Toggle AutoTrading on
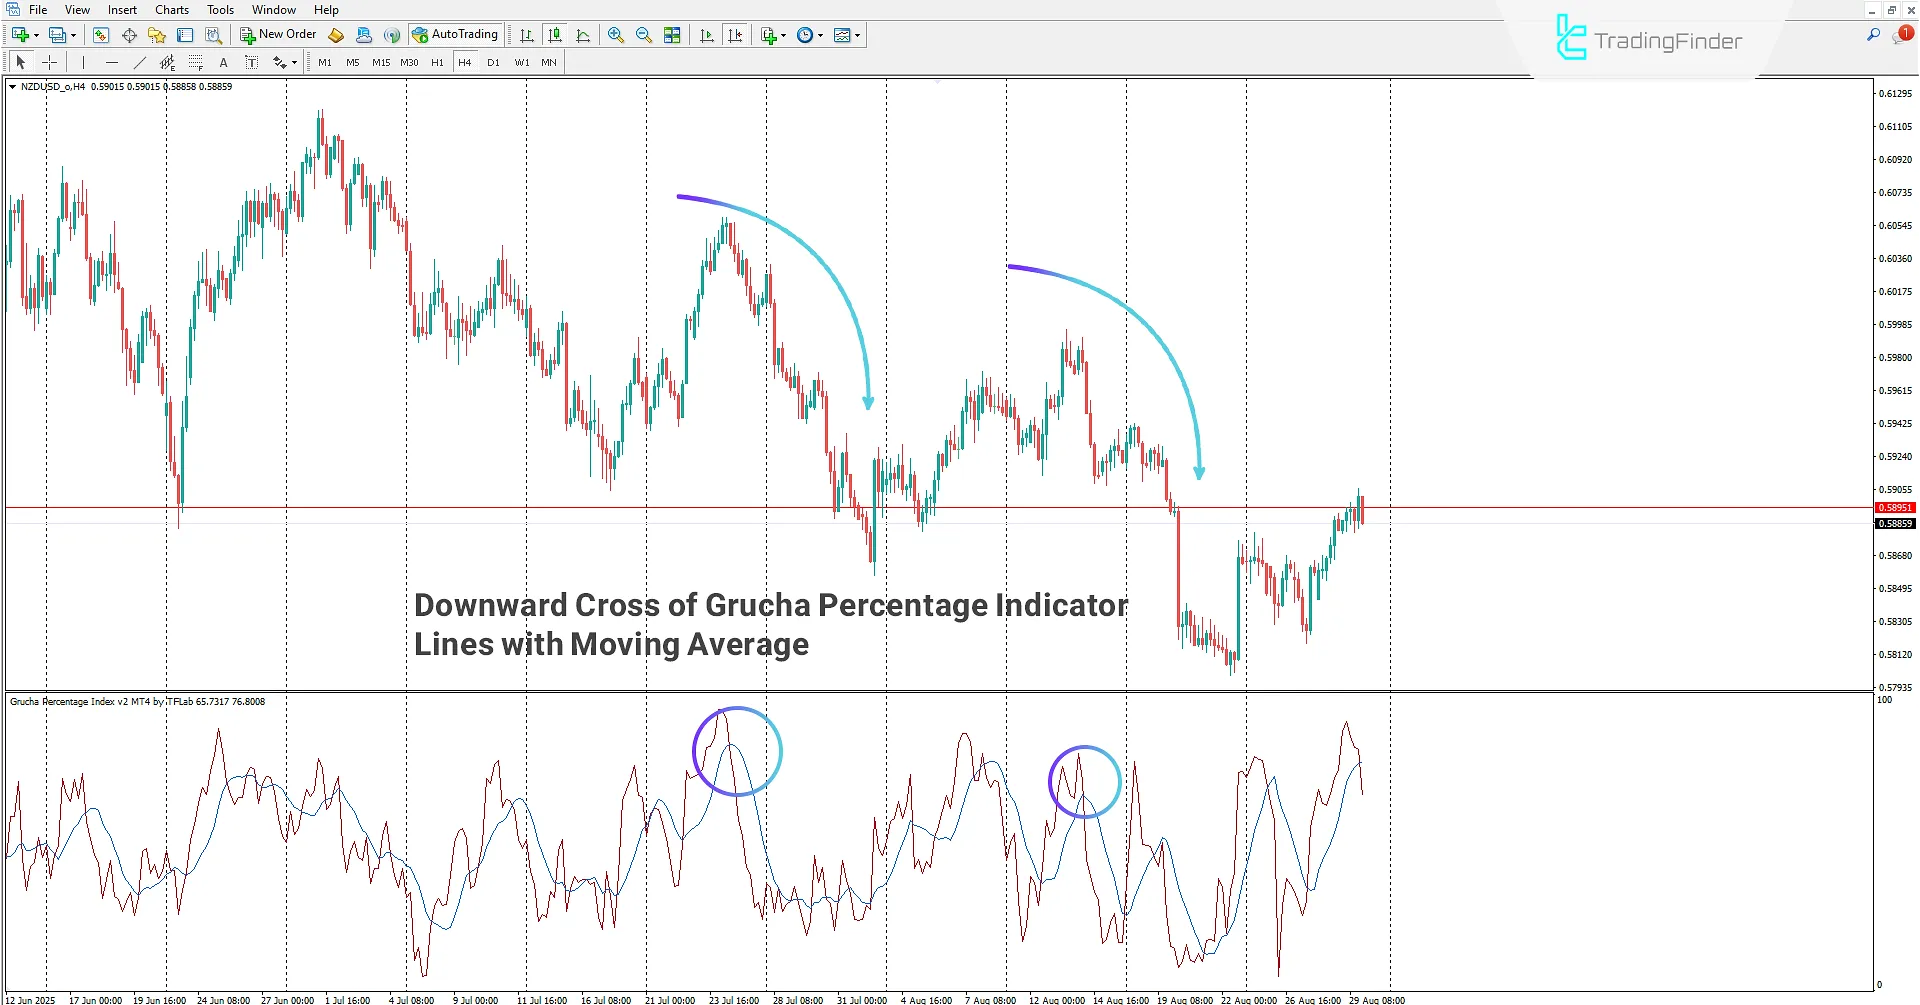Viewport: 1920px width, 1005px height. point(456,33)
